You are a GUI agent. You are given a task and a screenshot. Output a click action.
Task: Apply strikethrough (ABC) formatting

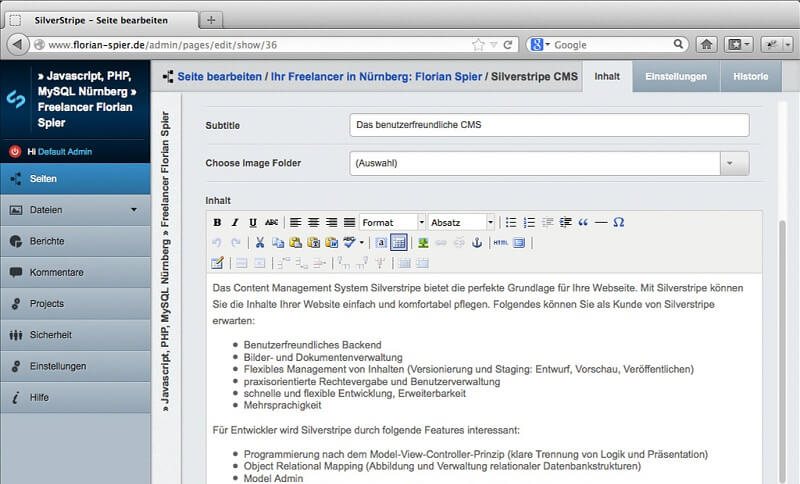pyautogui.click(x=271, y=222)
